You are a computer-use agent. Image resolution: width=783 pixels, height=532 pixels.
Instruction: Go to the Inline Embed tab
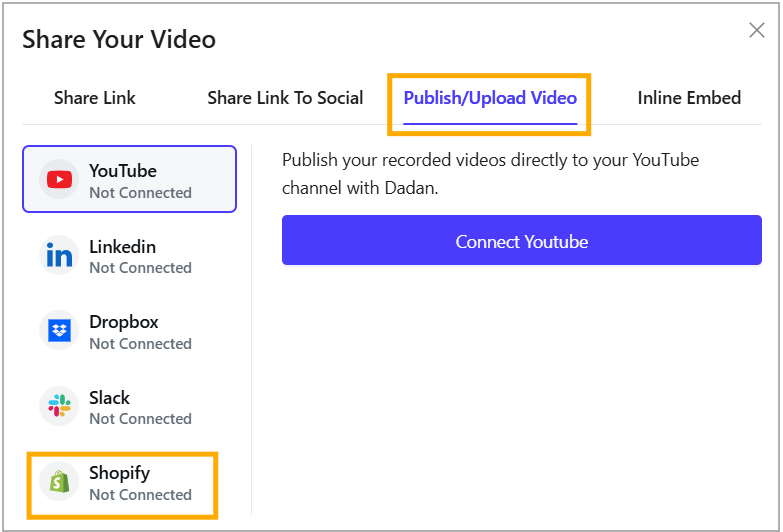pos(689,98)
